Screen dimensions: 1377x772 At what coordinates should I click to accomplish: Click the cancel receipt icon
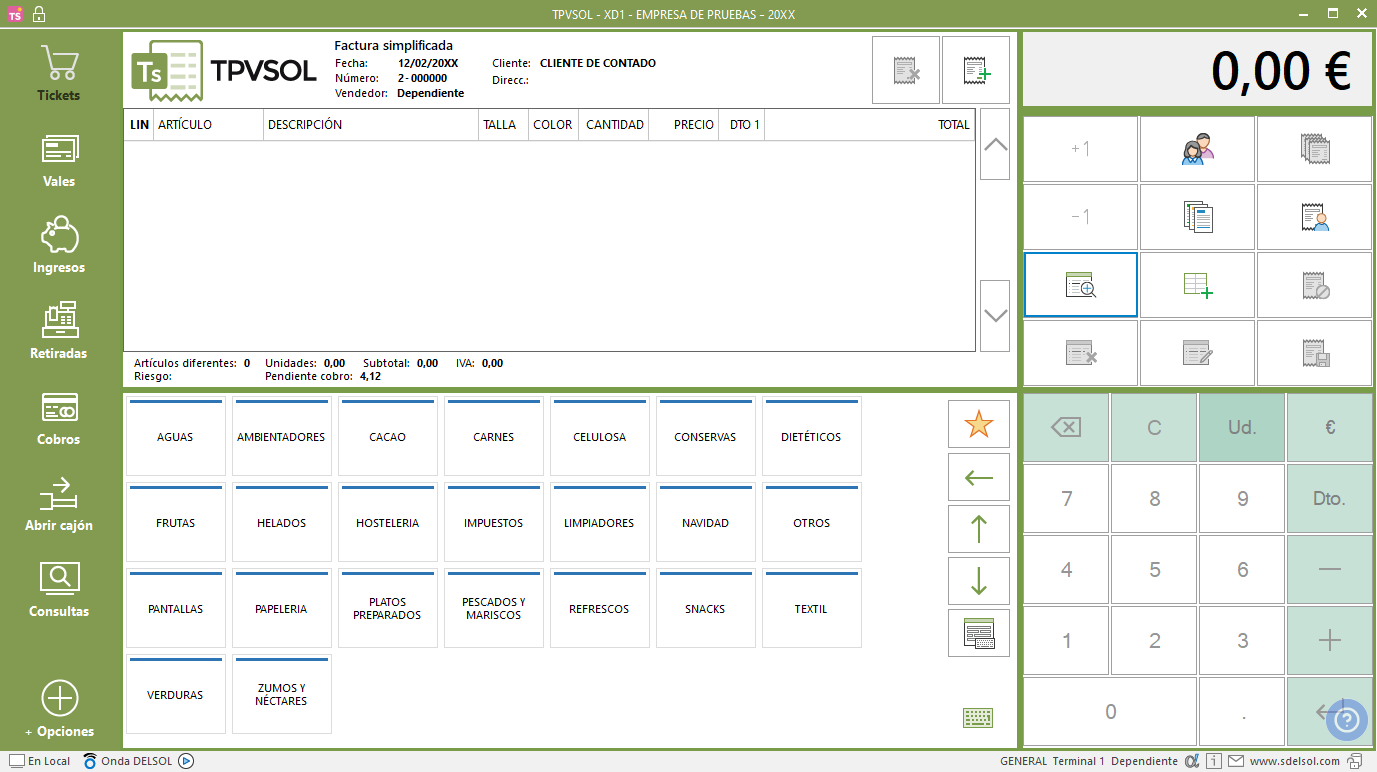pos(1314,285)
